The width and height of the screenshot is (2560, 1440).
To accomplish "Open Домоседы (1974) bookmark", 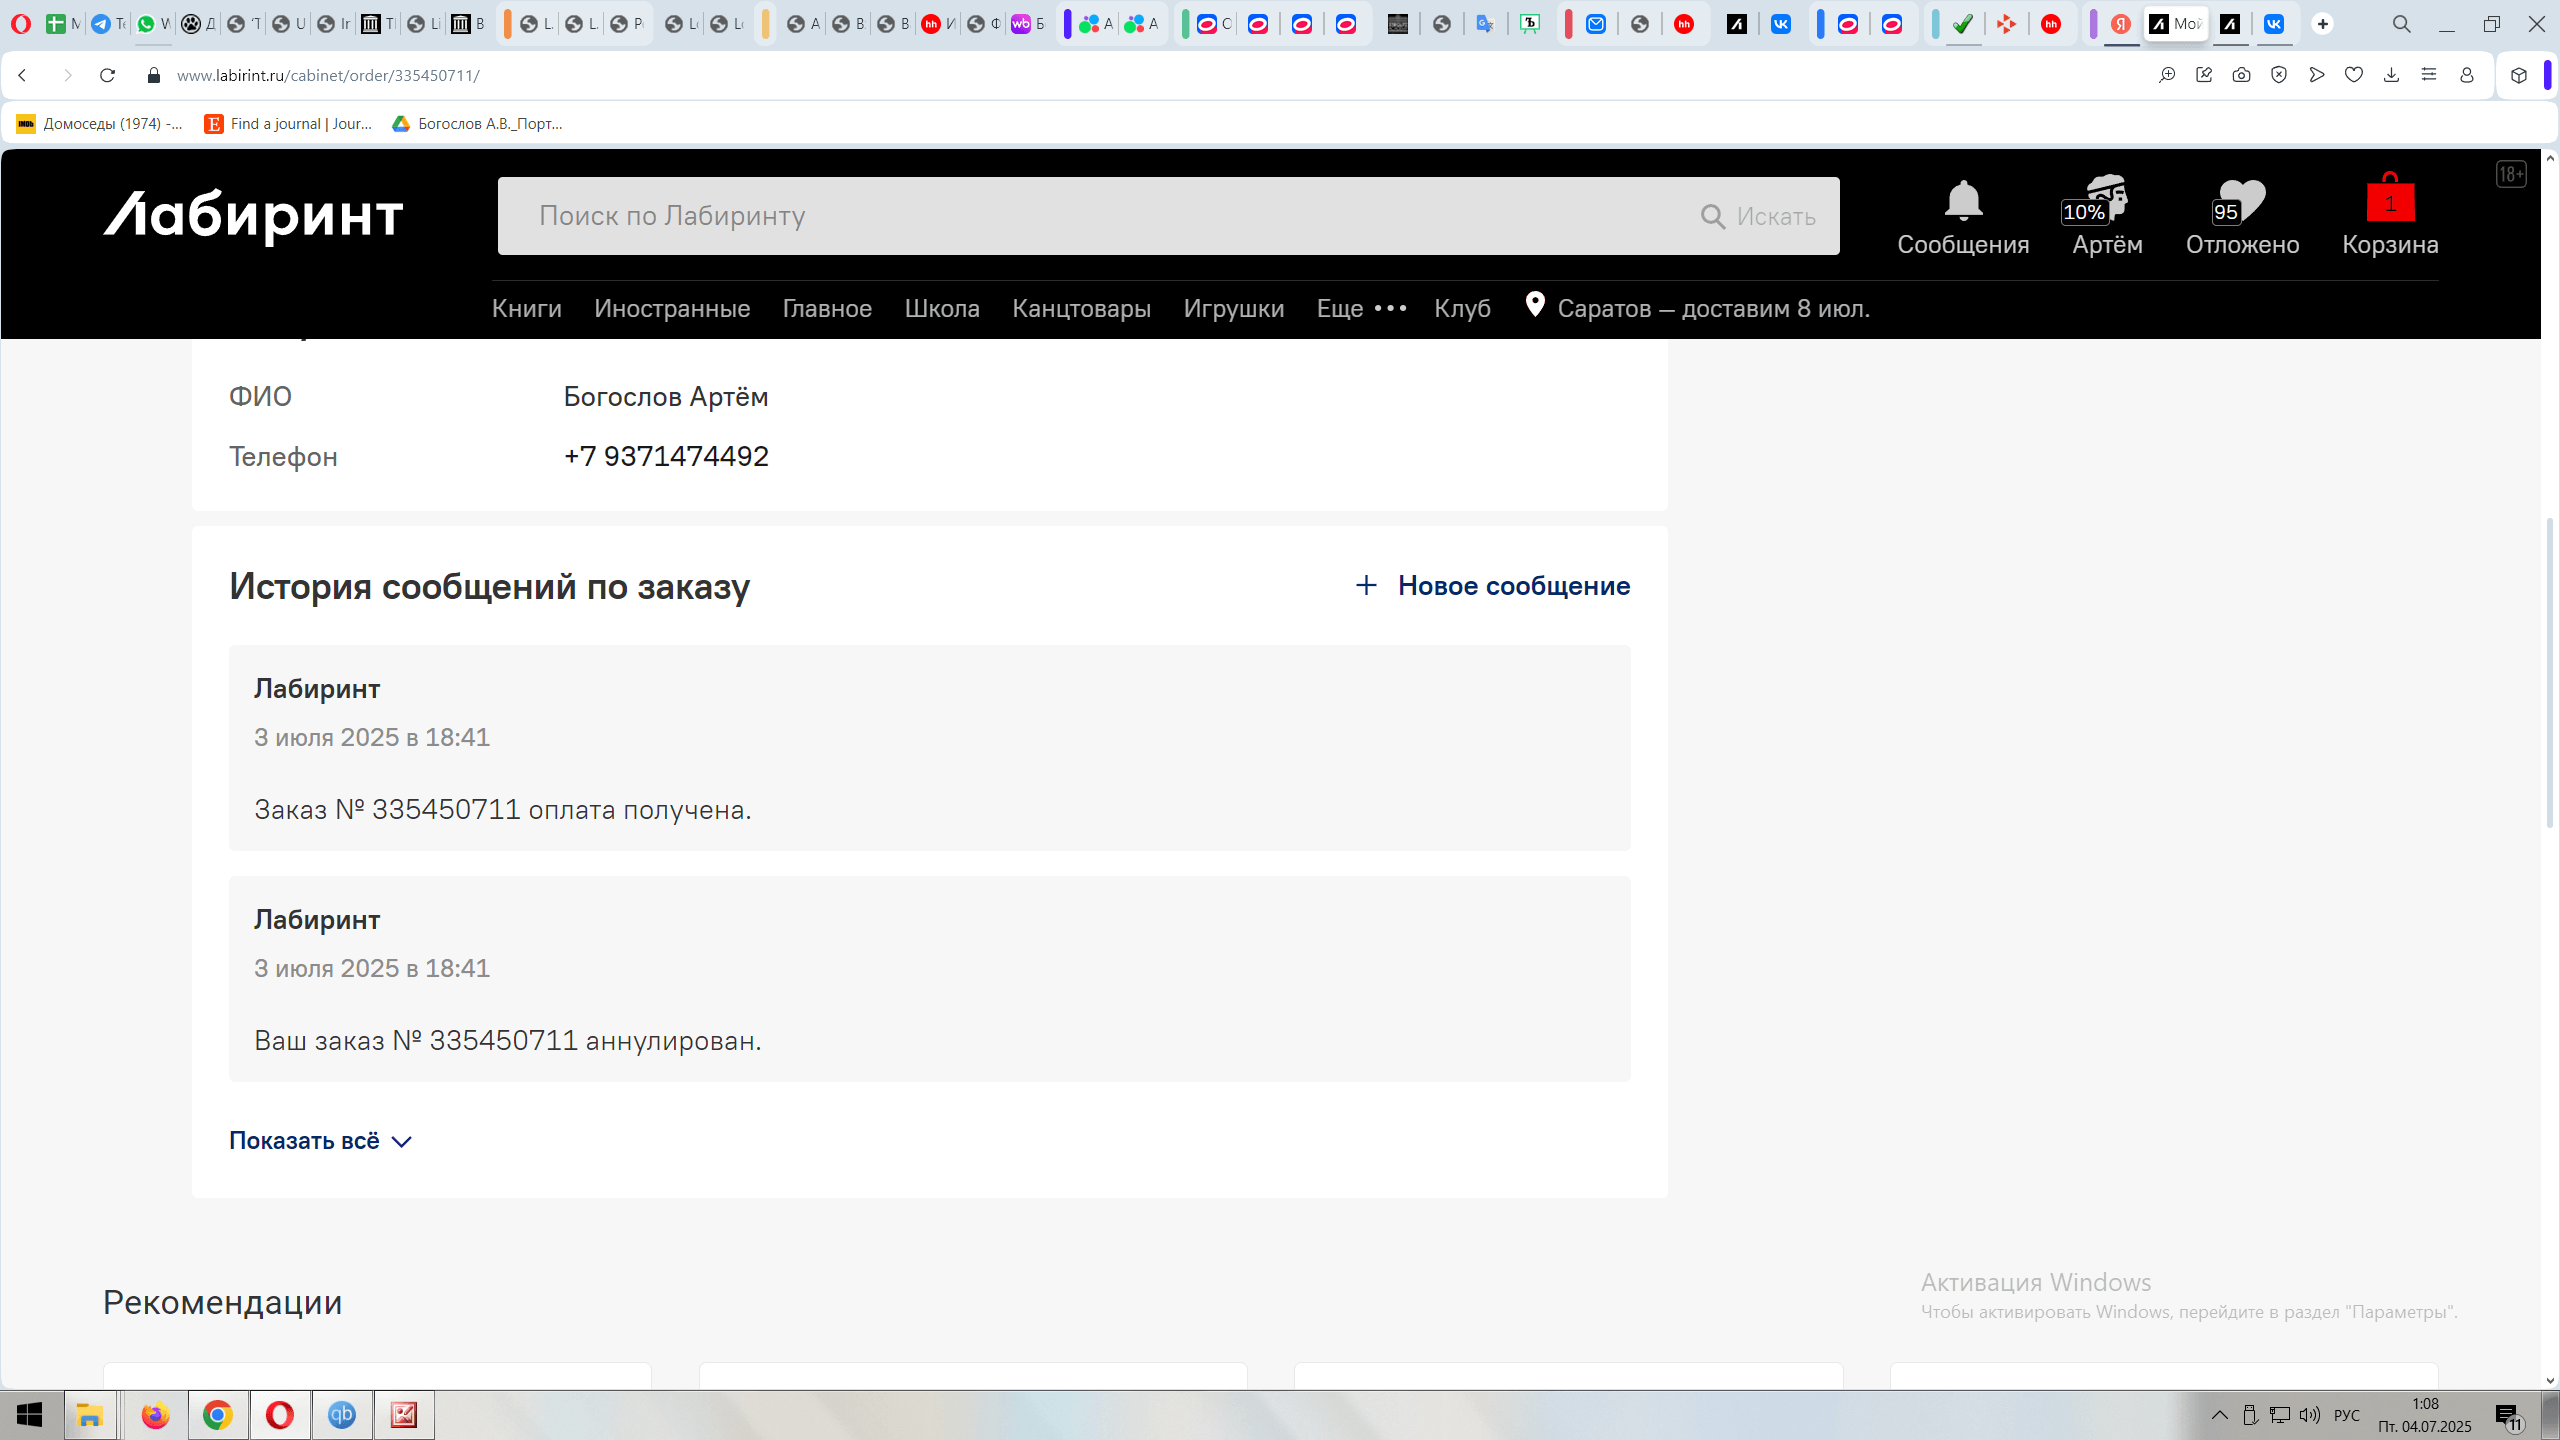I will (x=100, y=124).
